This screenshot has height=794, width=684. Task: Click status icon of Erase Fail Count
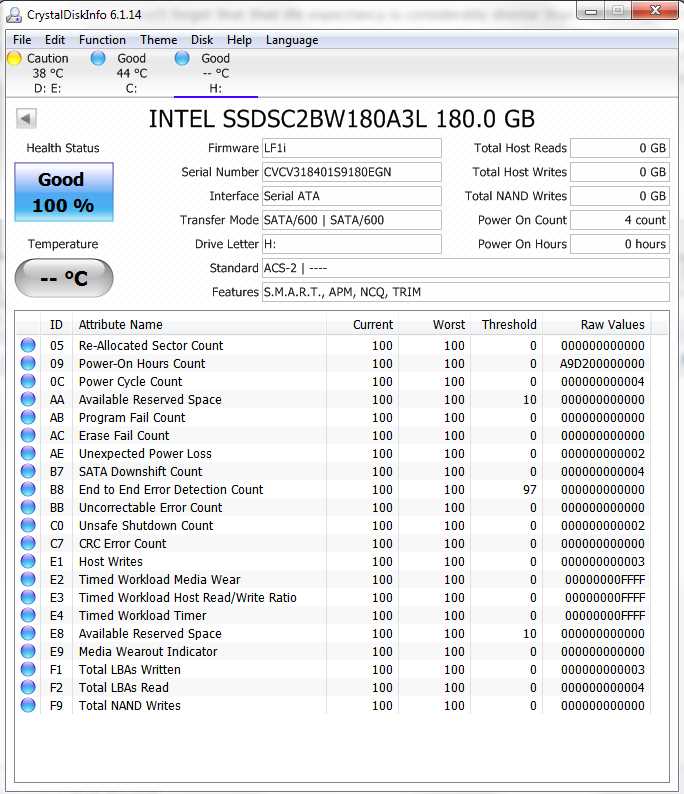pos(28,435)
